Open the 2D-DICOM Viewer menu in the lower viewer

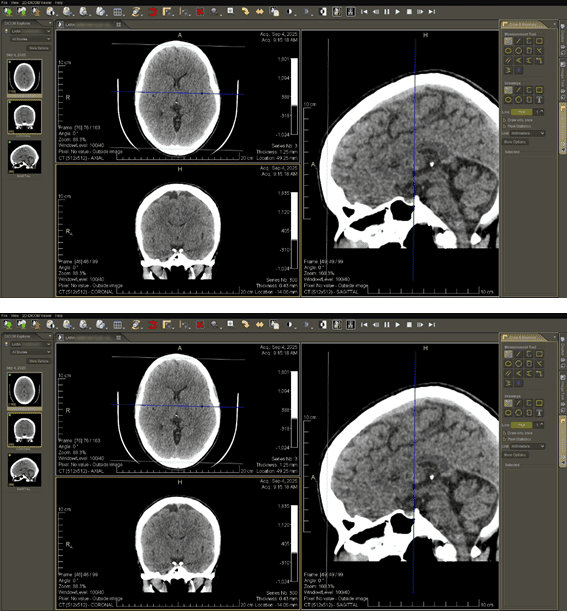(37, 315)
